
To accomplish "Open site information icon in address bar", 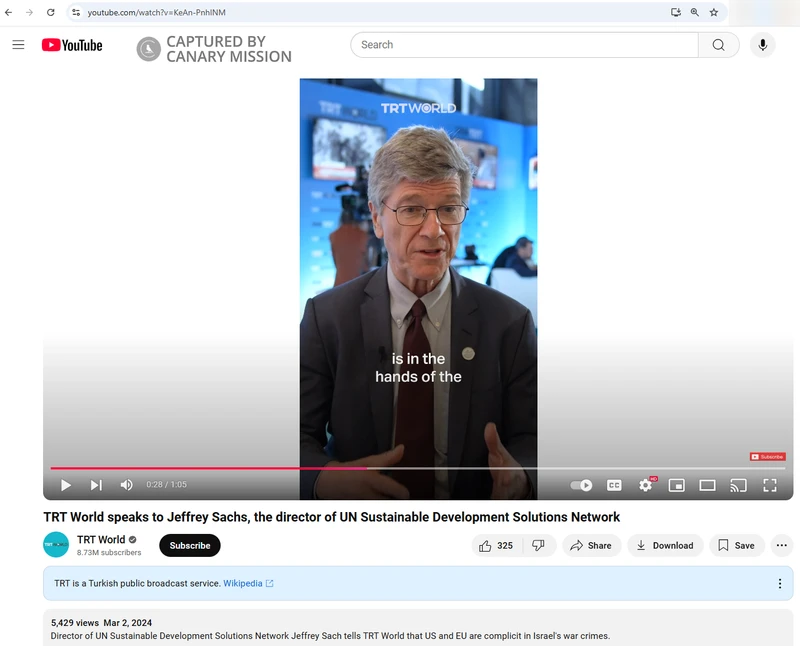I will [76, 12].
